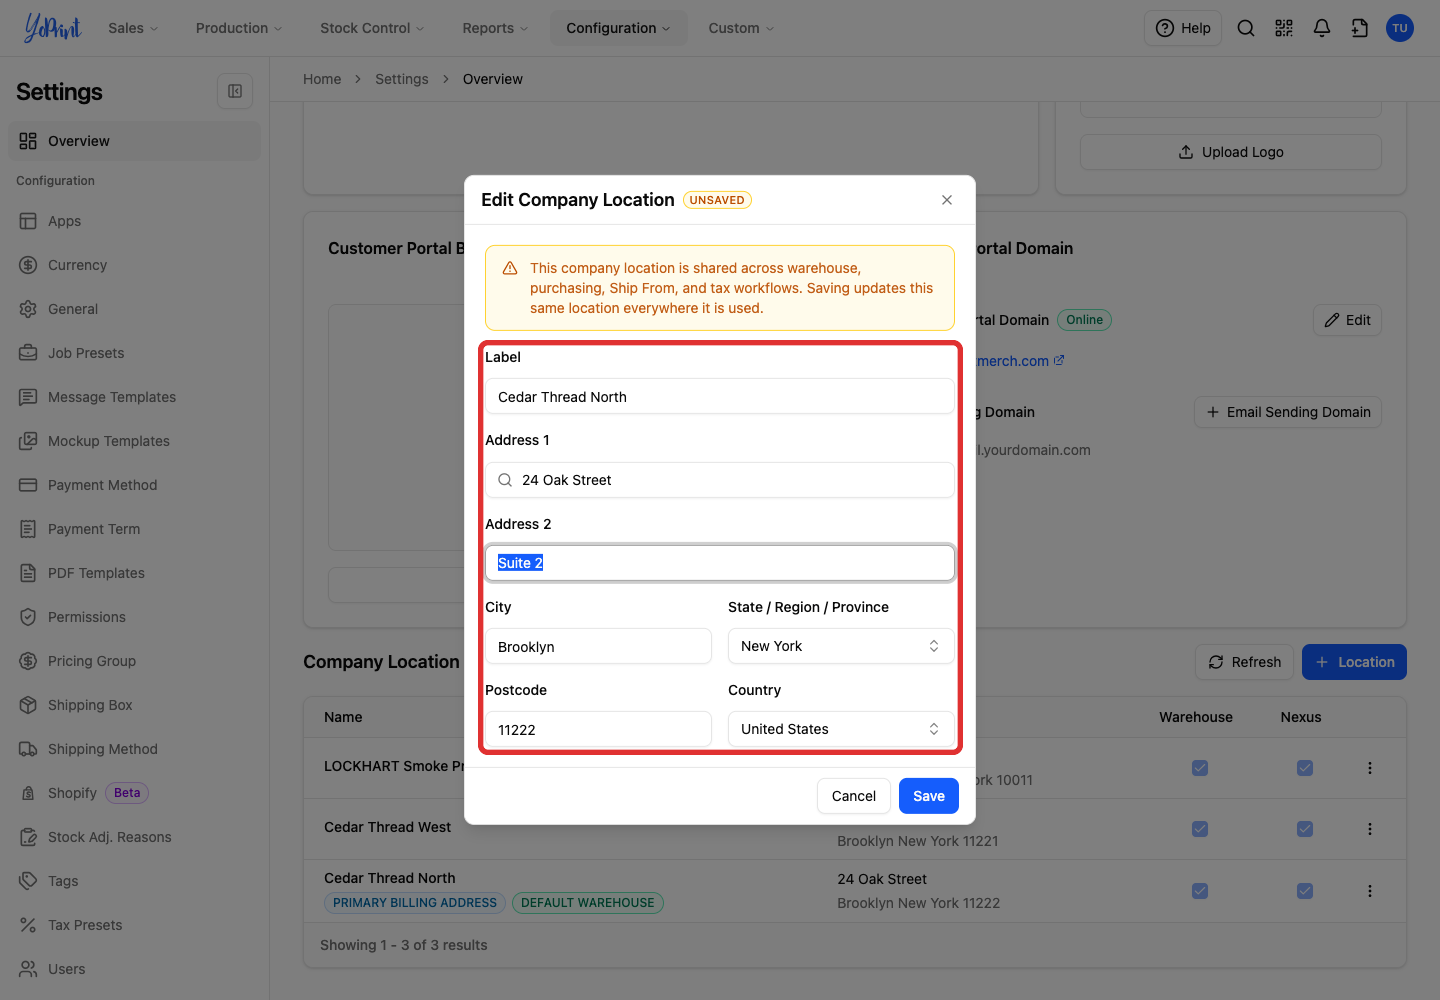Go to Overview in Settings sidebar

tap(134, 141)
